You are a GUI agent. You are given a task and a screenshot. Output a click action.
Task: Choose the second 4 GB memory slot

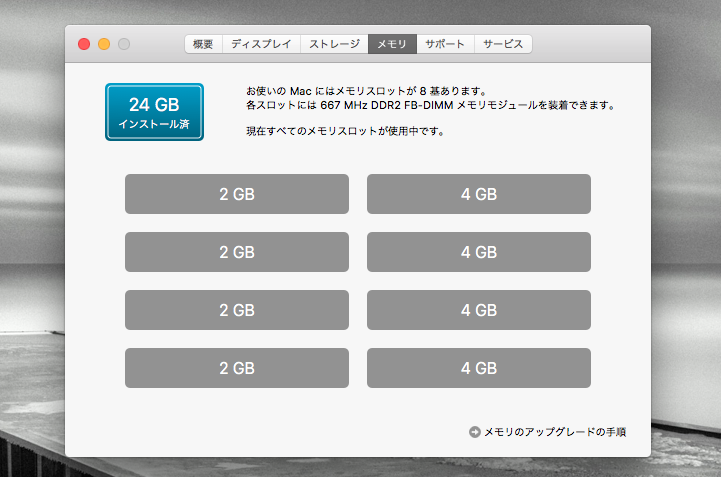tap(479, 252)
